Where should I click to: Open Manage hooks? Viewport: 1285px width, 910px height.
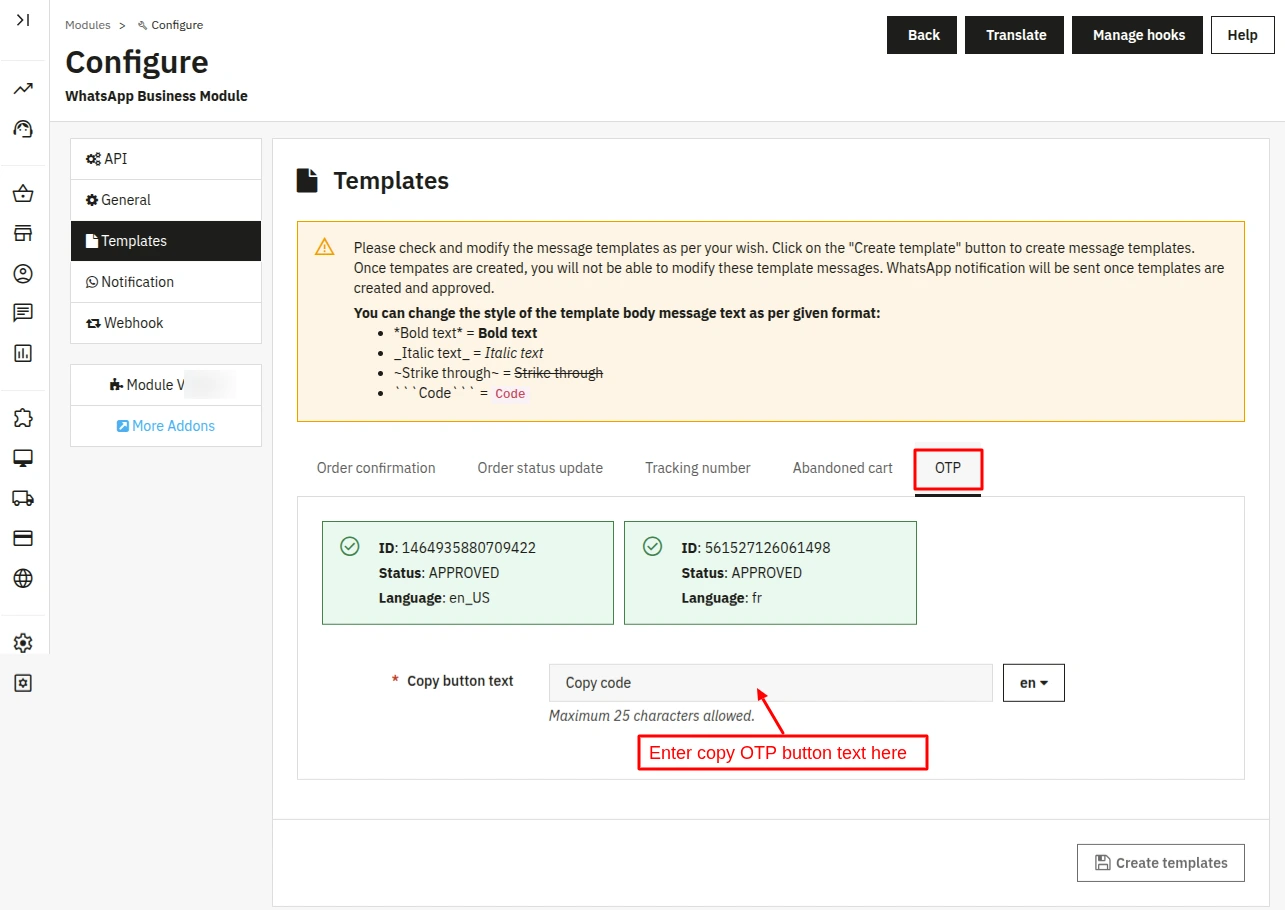(1138, 35)
